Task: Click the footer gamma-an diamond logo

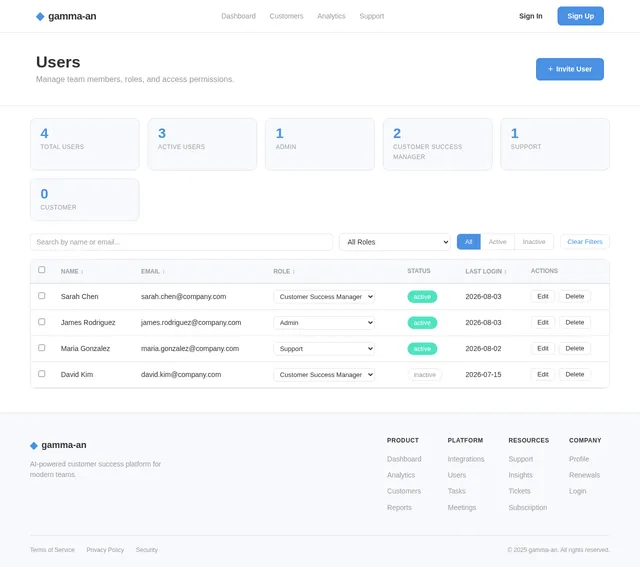Action: pos(34,445)
